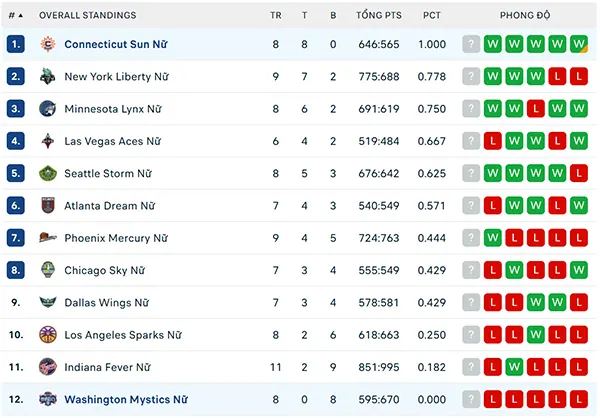Click the Chicago Sky team logo
Screen dimensions: 600x418
click(x=48, y=270)
